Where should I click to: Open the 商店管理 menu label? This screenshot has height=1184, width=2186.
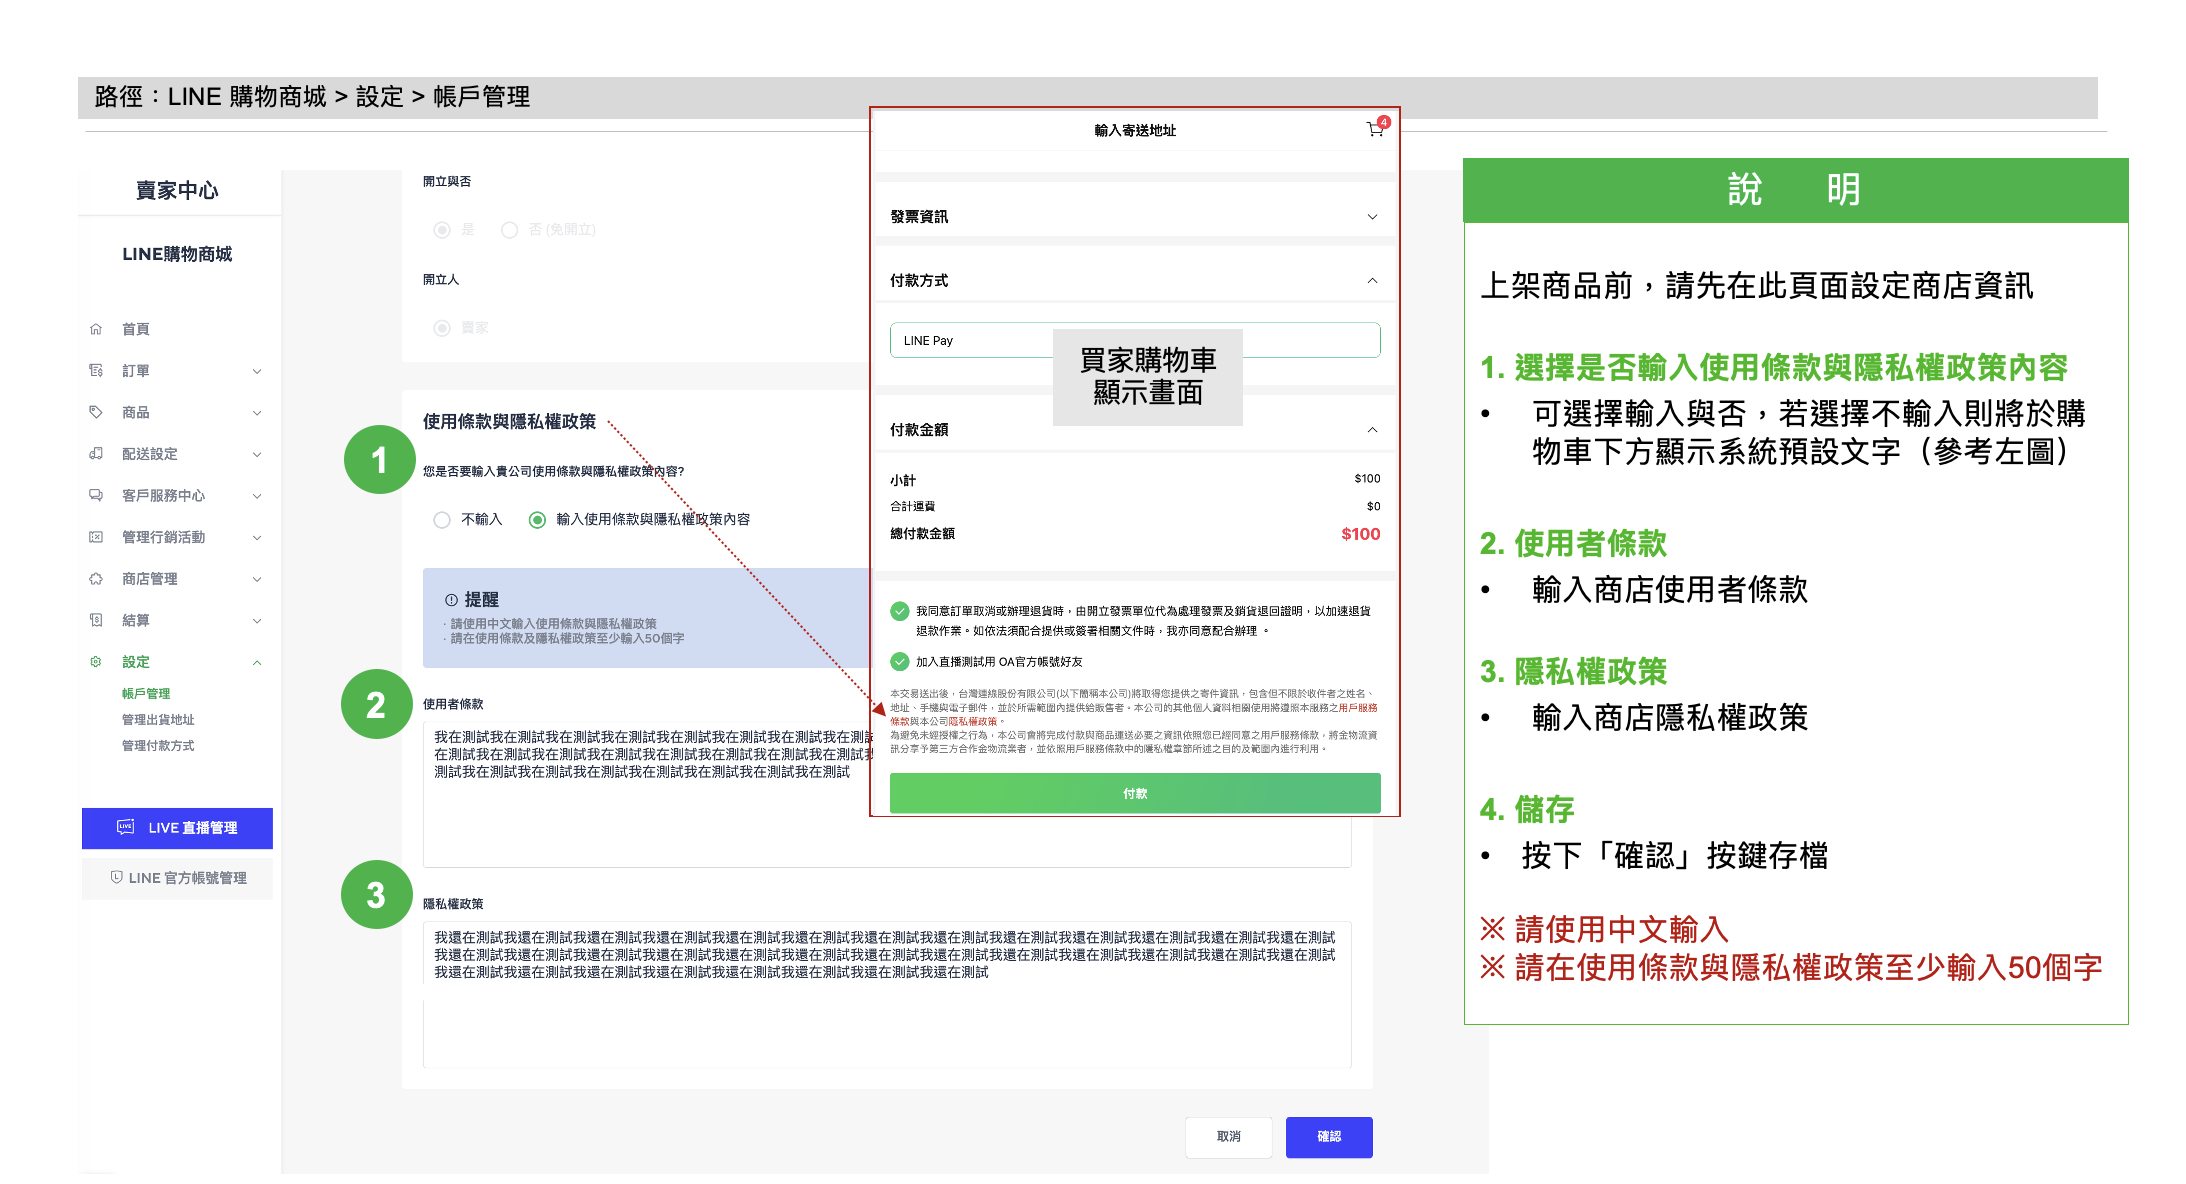[150, 579]
